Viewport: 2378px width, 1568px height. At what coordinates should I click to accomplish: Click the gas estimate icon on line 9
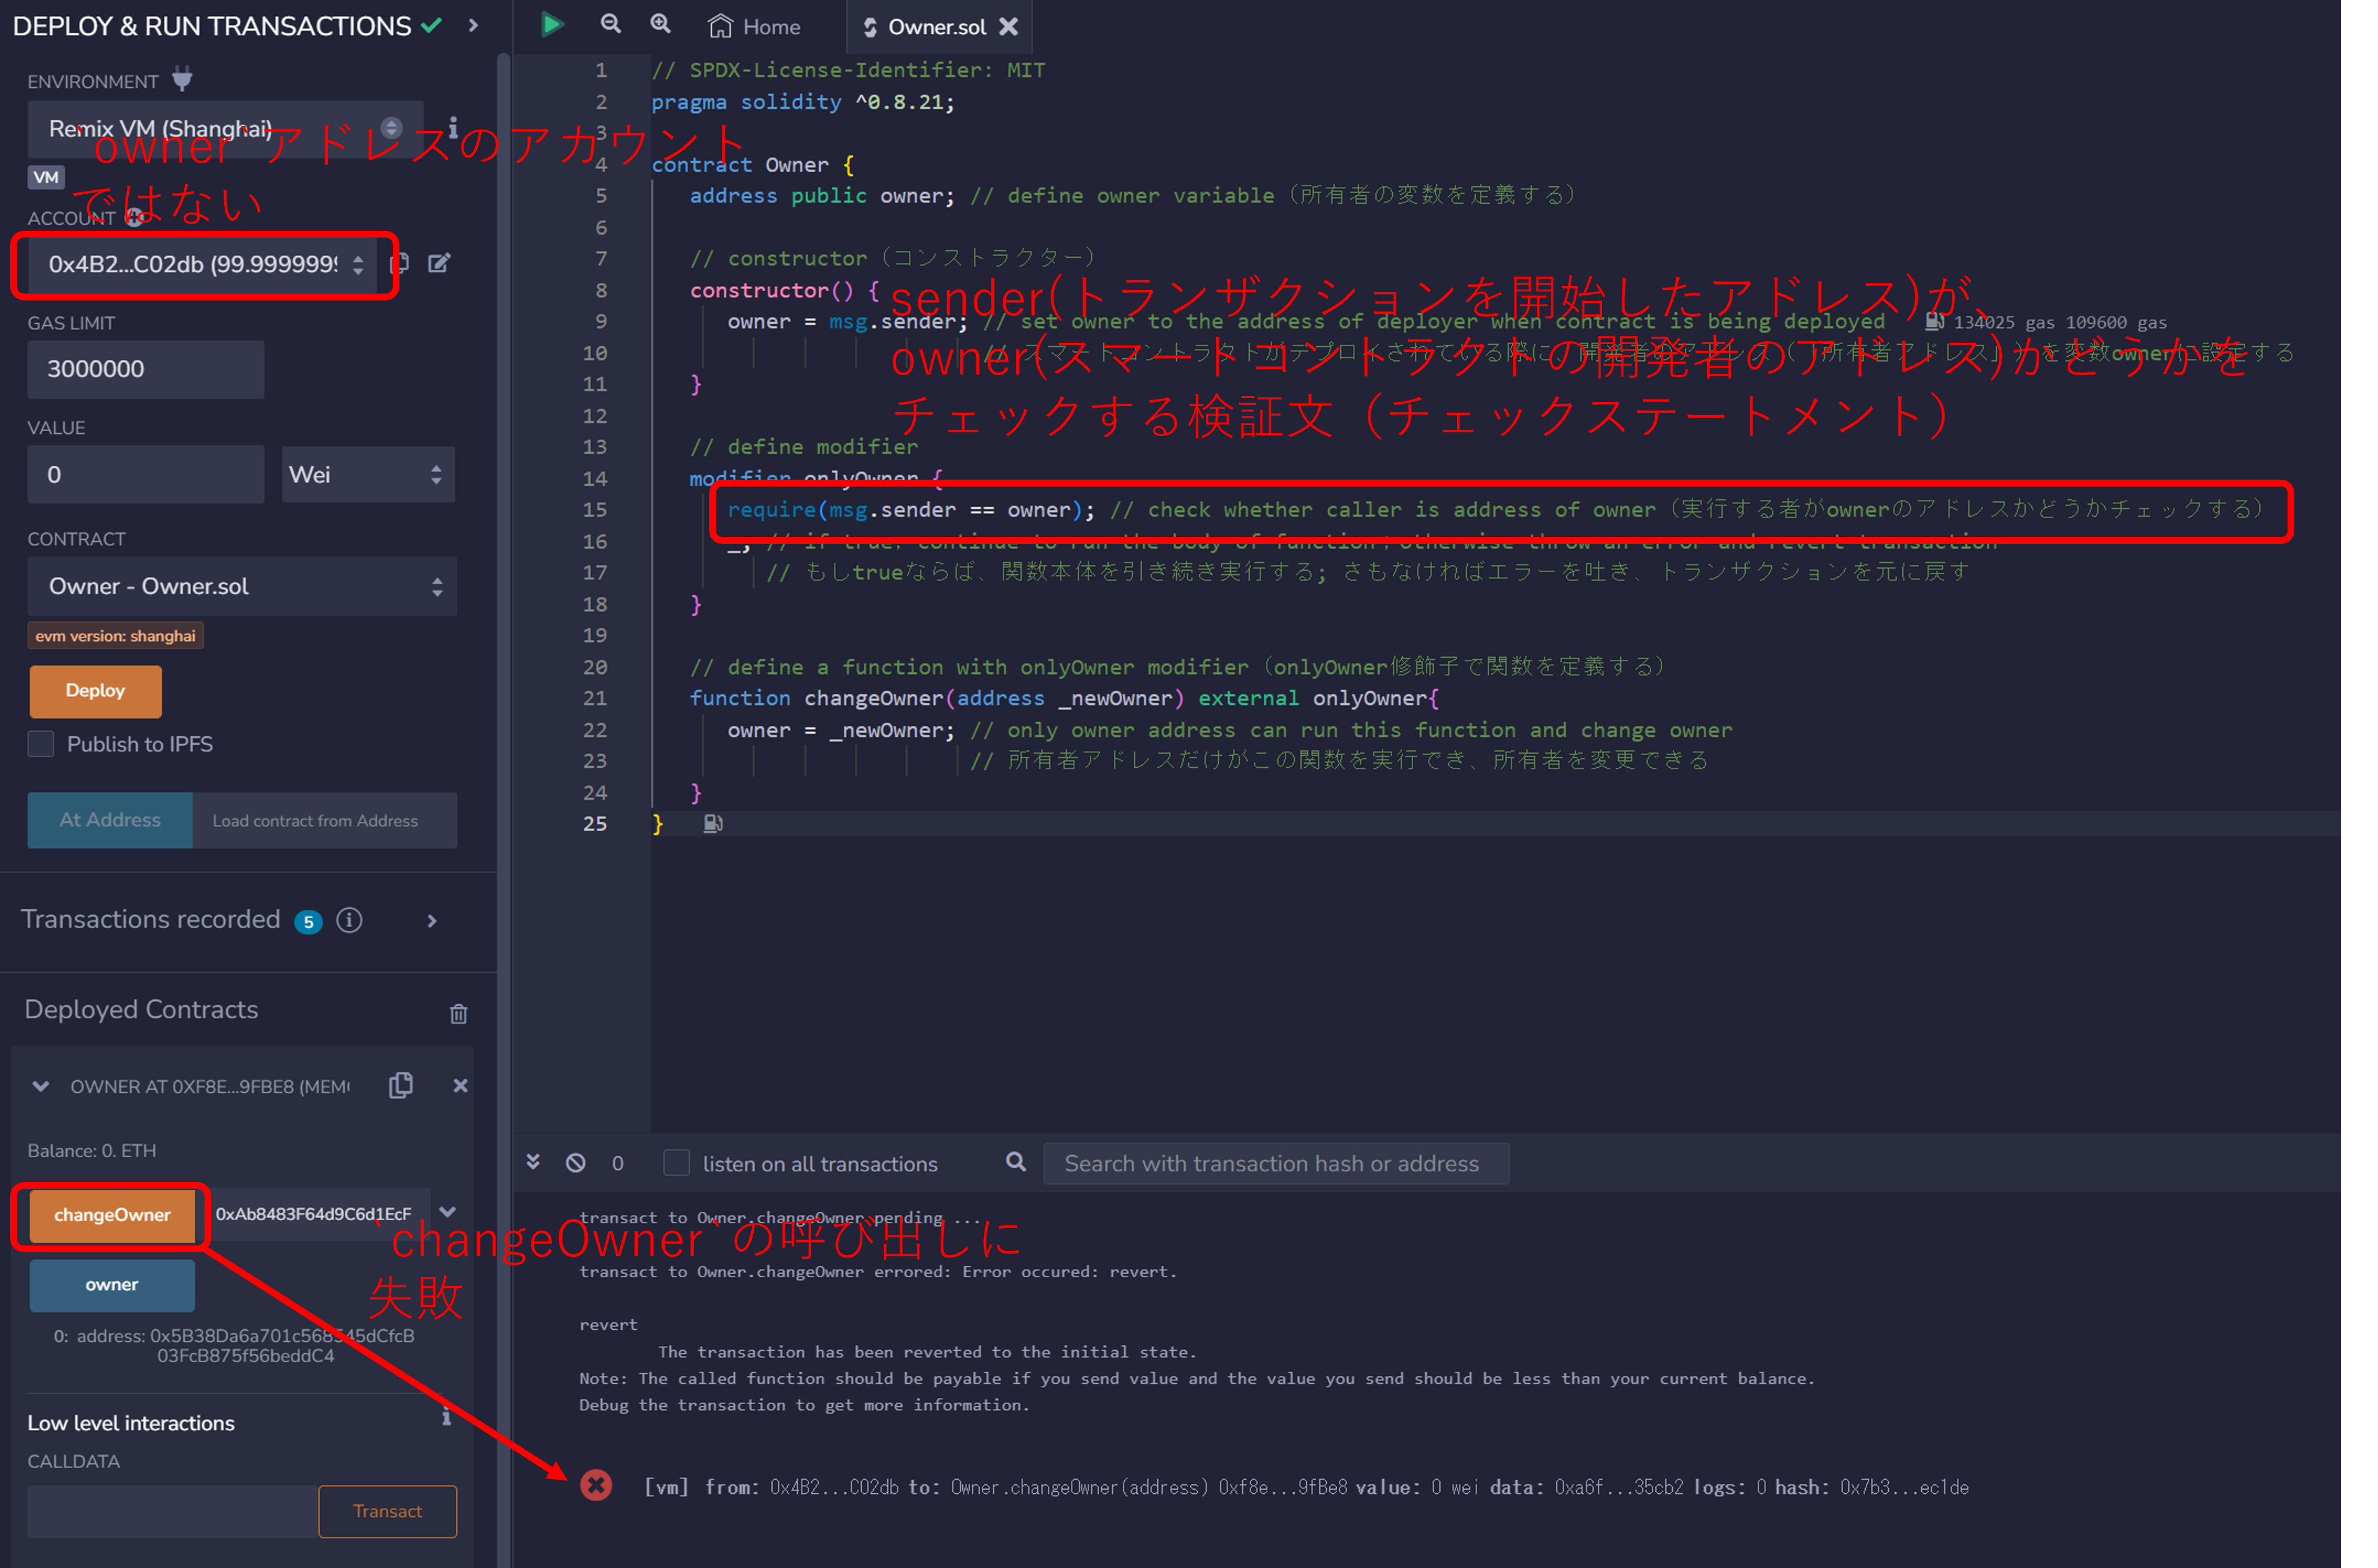click(x=1934, y=322)
